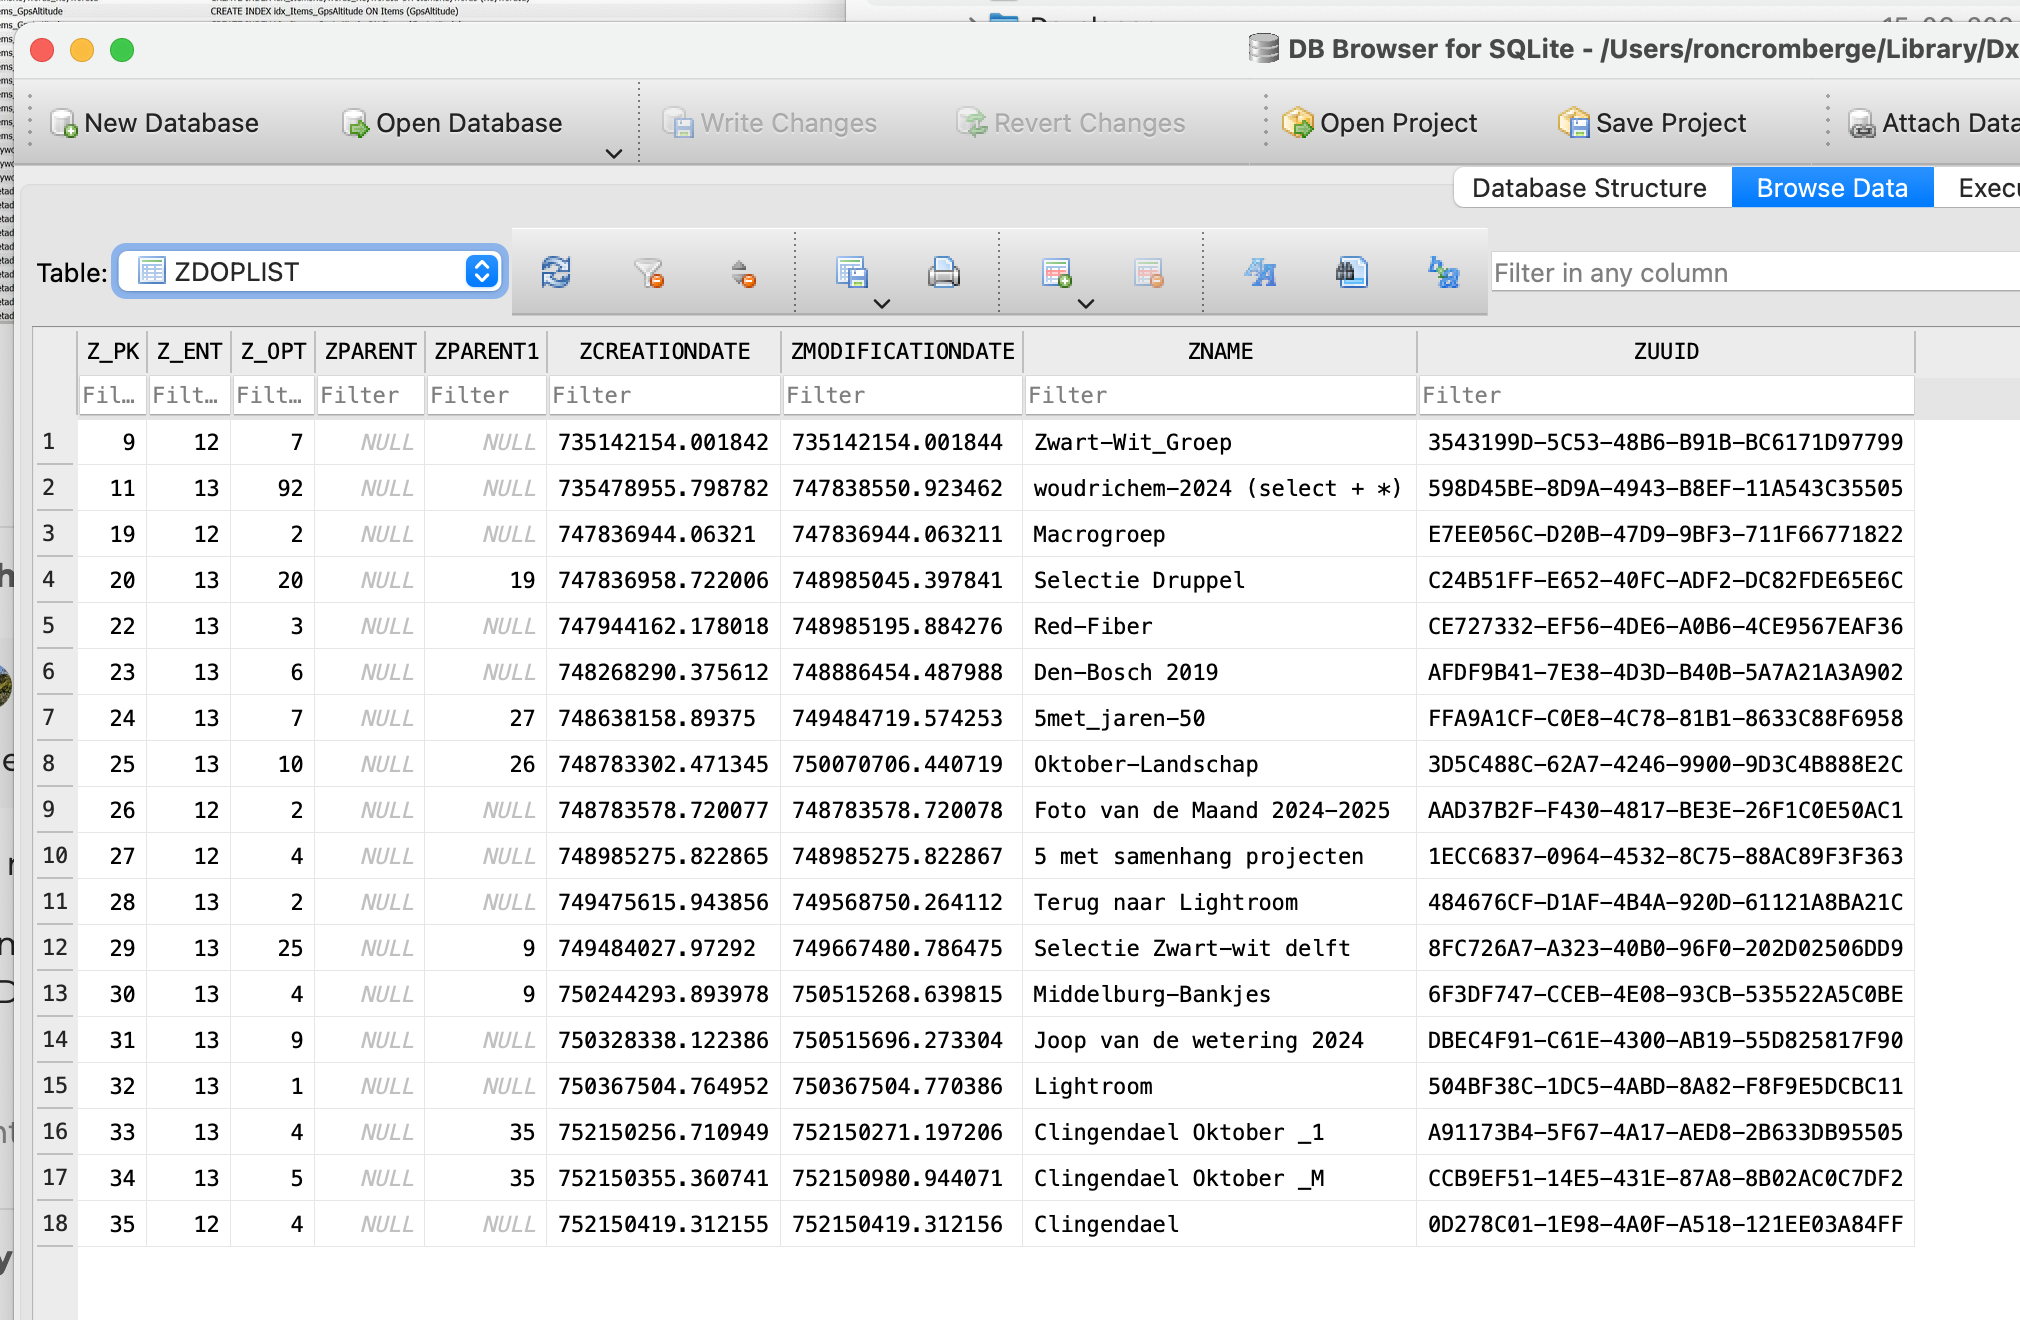
Task: Select the creation date 747836944.06321 cell
Action: pos(664,534)
